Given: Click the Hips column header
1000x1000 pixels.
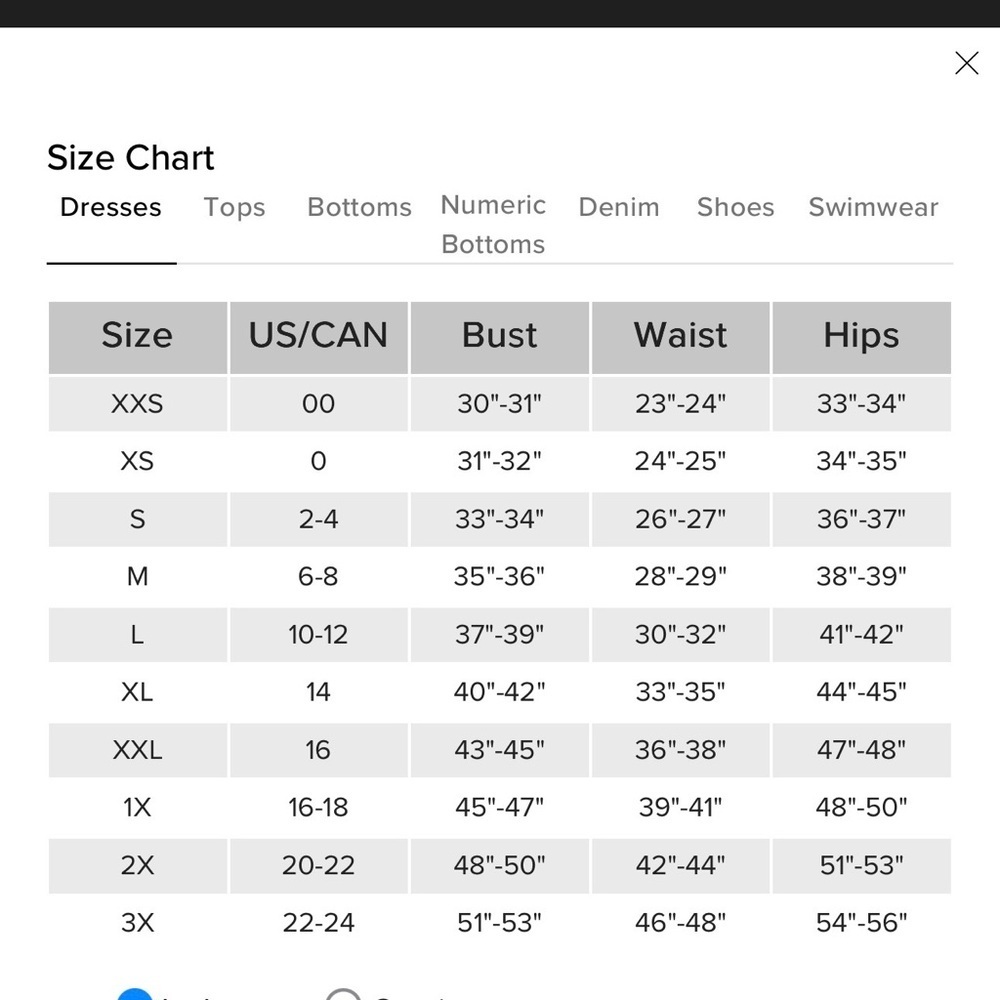Looking at the screenshot, I should coord(862,337).
